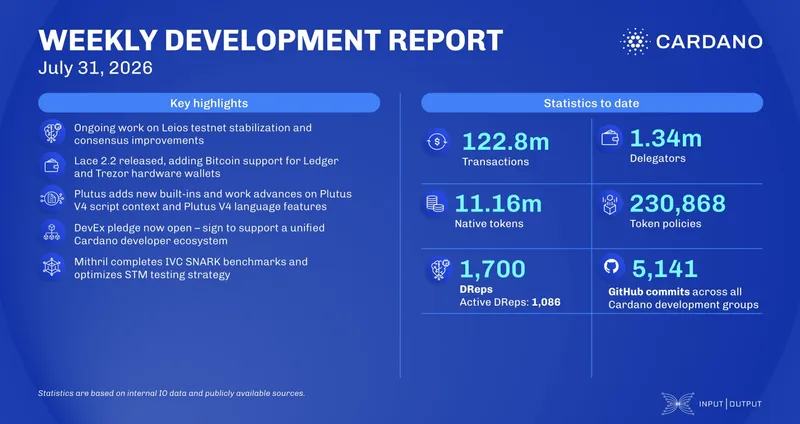This screenshot has width=800, height=424.
Task: Click the Lace 2.2 wallet highlight icon
Action: click(x=52, y=165)
